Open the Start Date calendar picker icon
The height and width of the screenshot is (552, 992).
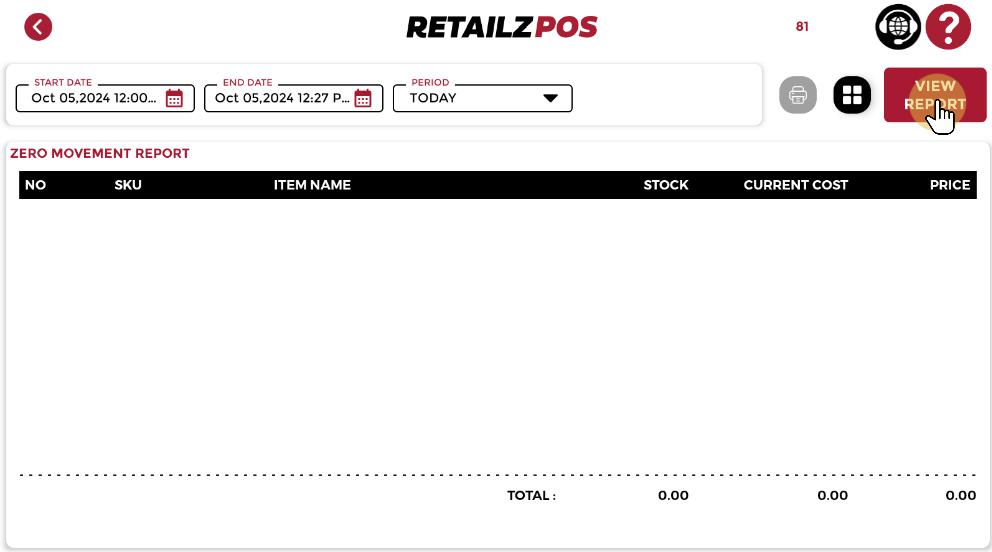click(x=174, y=98)
